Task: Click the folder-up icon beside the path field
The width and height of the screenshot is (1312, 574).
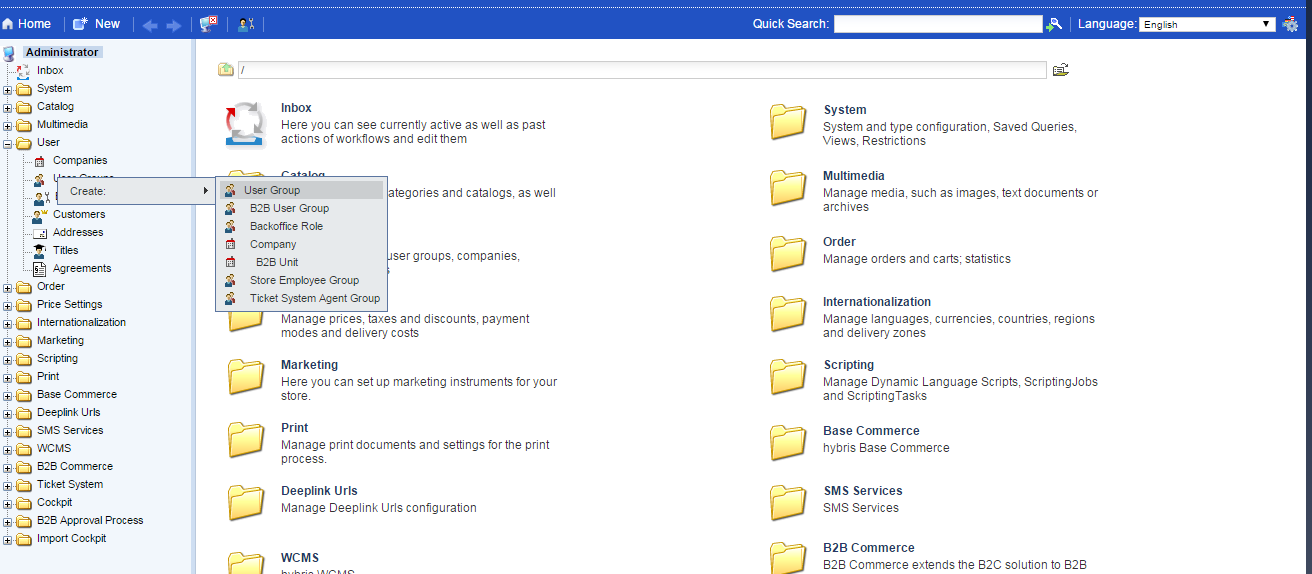Action: pos(226,69)
